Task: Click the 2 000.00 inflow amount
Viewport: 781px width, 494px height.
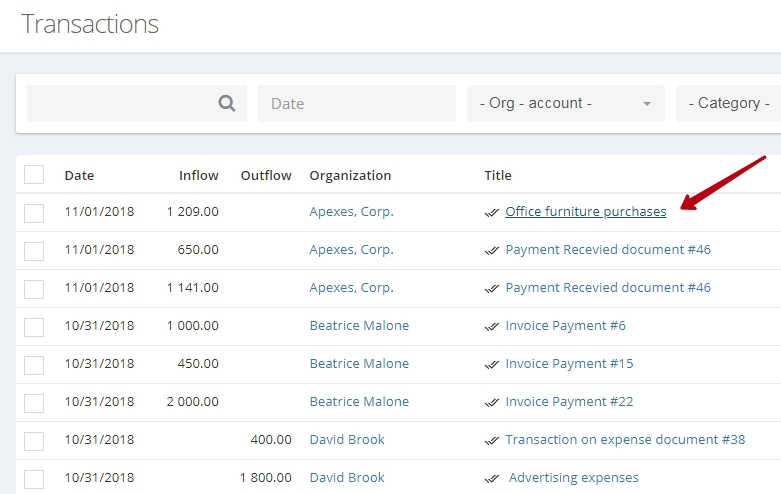Action: [193, 401]
